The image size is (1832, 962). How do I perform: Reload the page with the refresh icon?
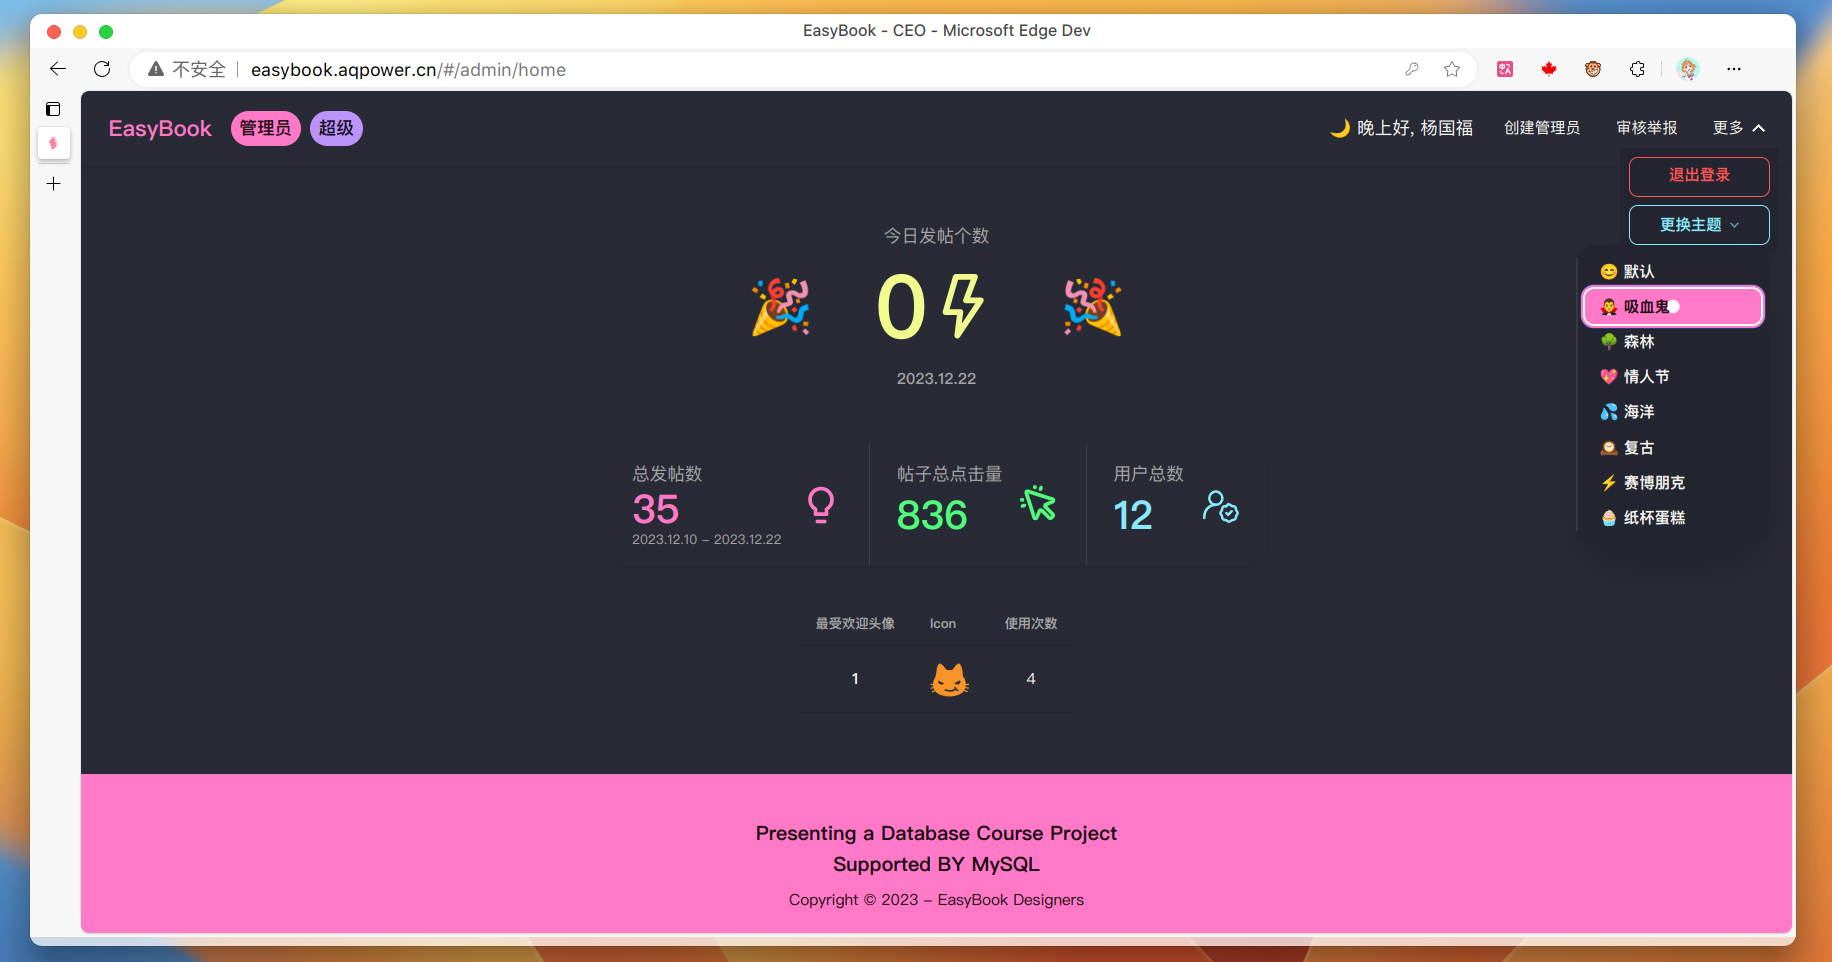102,69
